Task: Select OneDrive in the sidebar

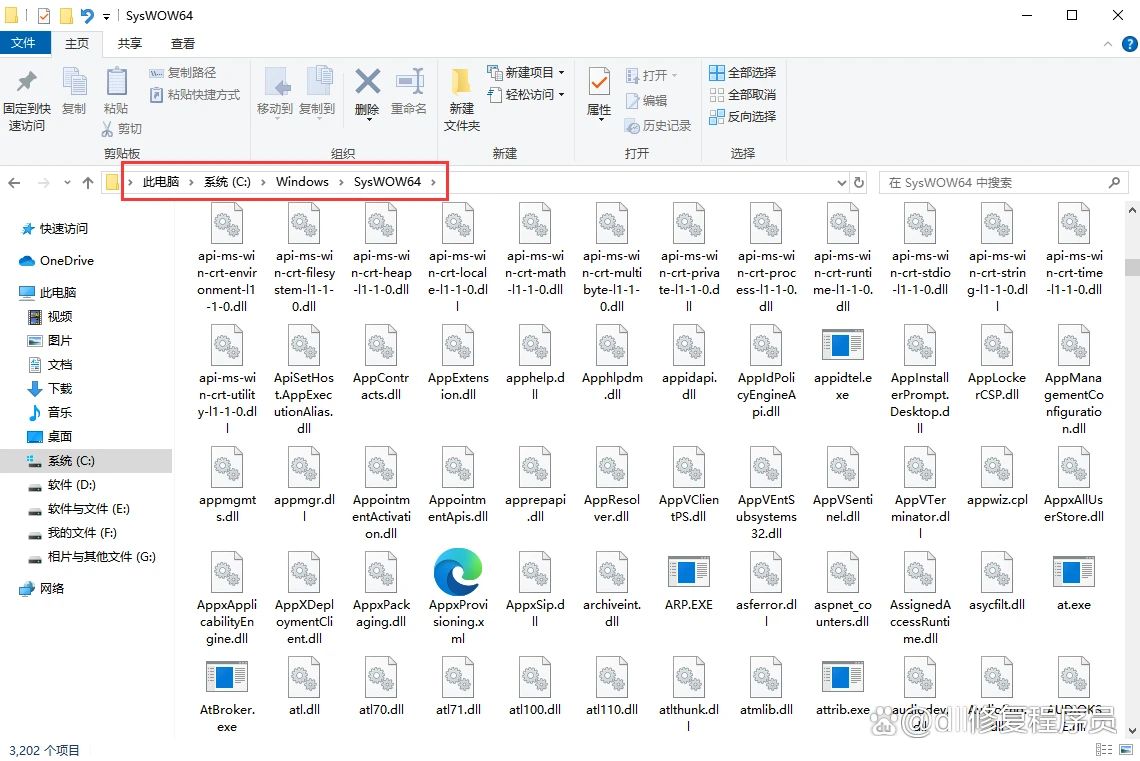Action: click(x=57, y=261)
